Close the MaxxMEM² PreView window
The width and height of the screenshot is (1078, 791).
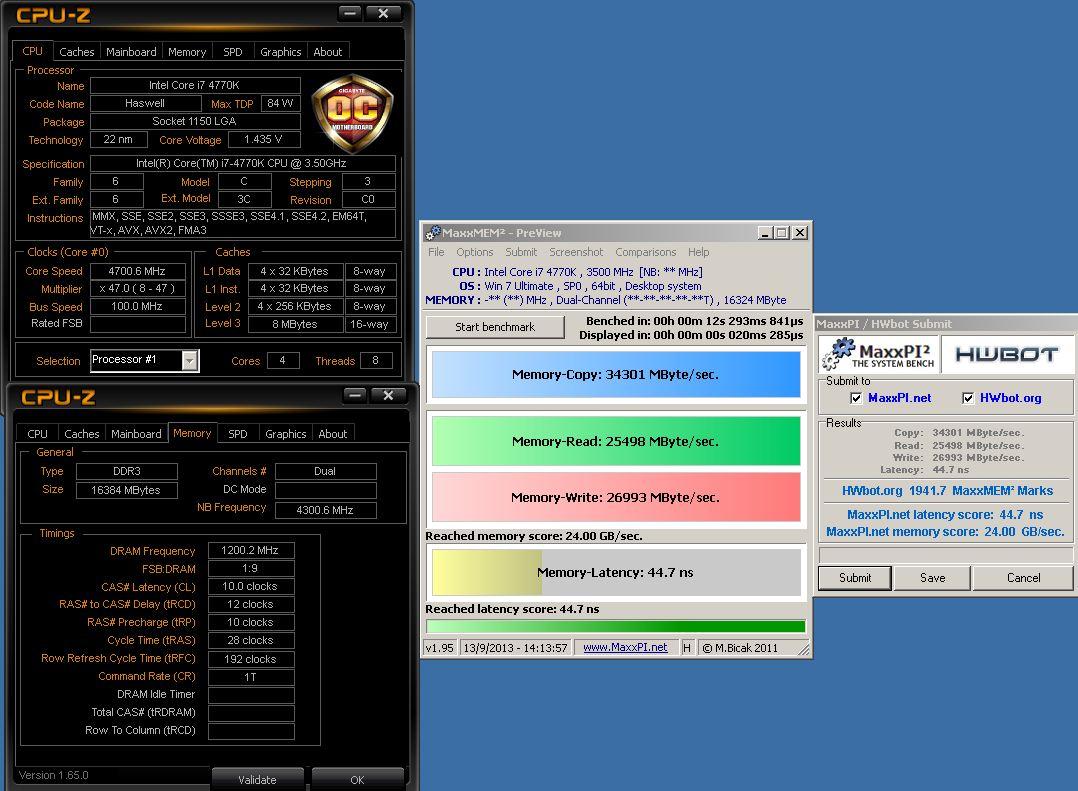[x=800, y=233]
